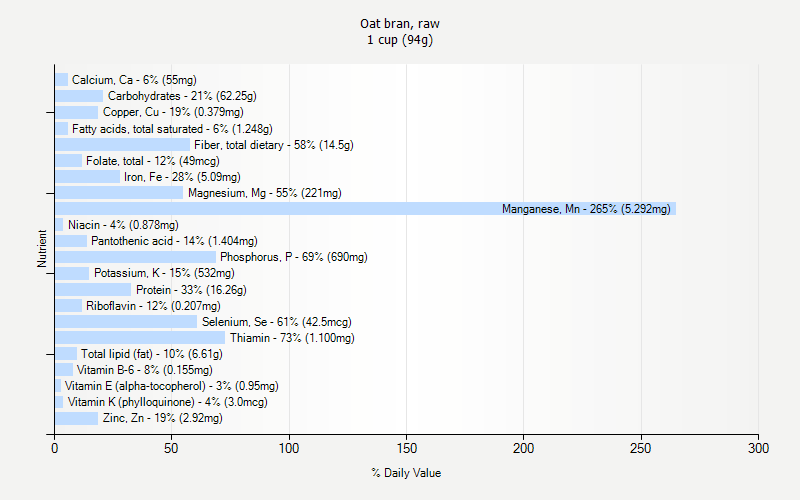Click the Thiamin bar in the chart

pyautogui.click(x=140, y=338)
